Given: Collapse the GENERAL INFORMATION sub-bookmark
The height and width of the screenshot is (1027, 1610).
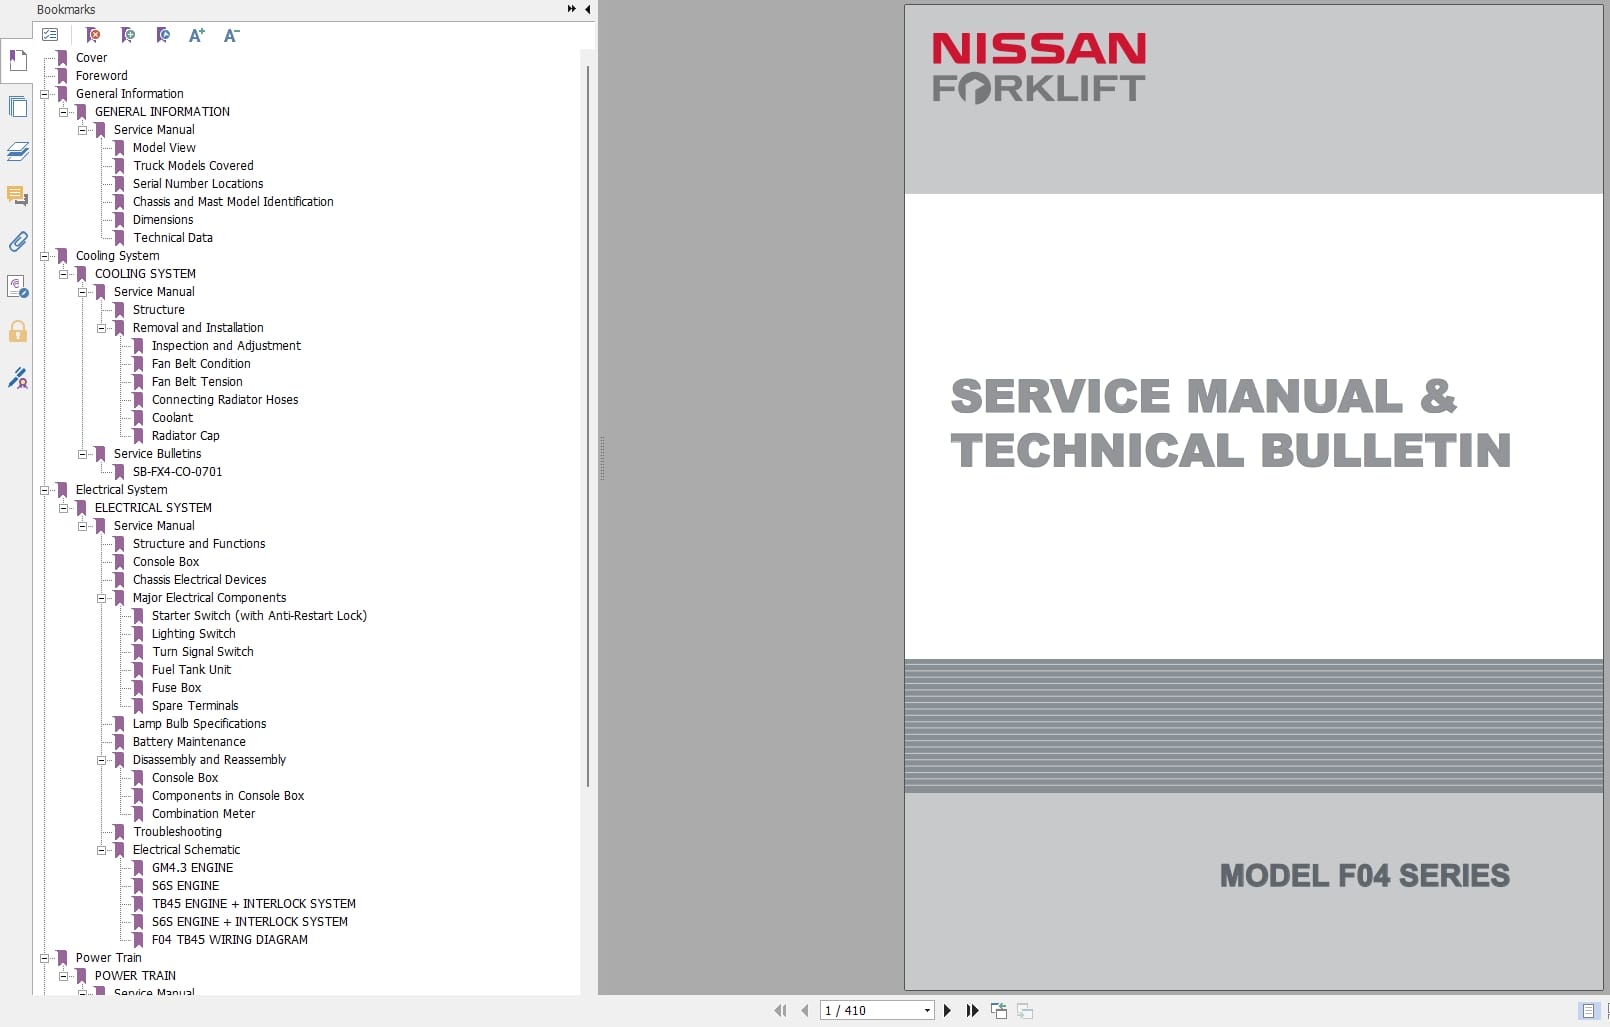Looking at the screenshot, I should click(63, 112).
